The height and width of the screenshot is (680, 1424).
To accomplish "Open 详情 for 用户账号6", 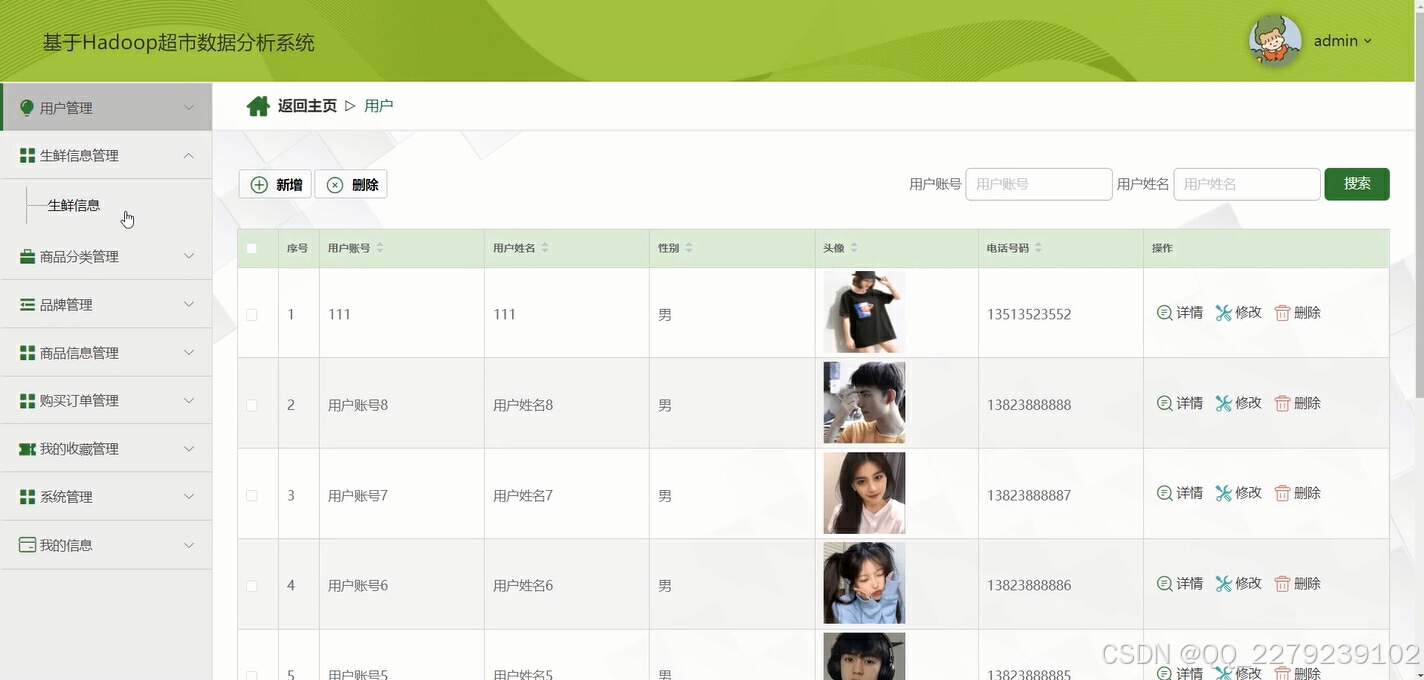I will (x=1180, y=583).
